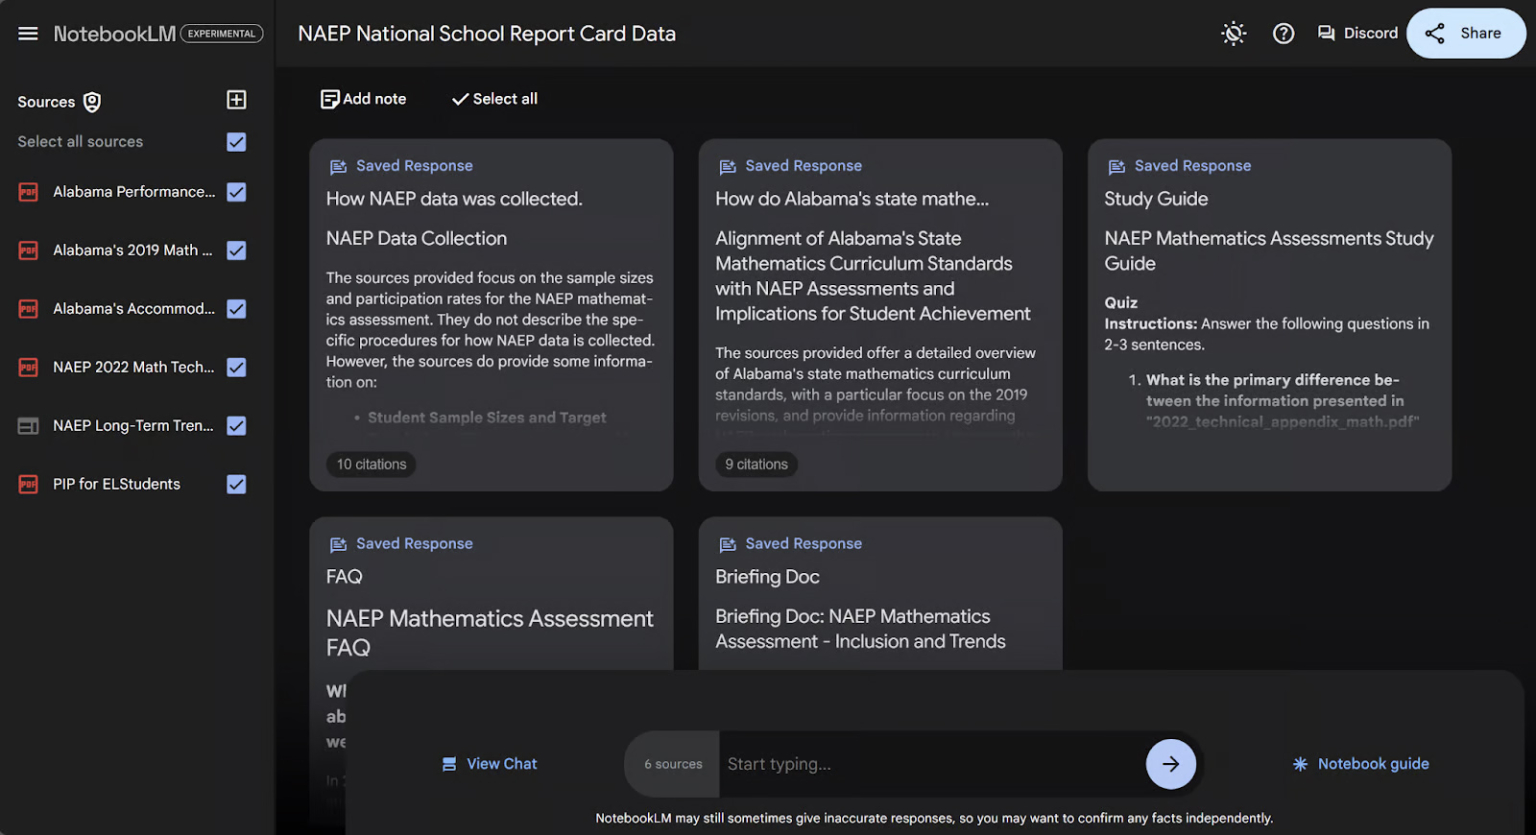Click the NAEP Long-Term Trend source icon
Screen dimensions: 1536x835
point(28,426)
